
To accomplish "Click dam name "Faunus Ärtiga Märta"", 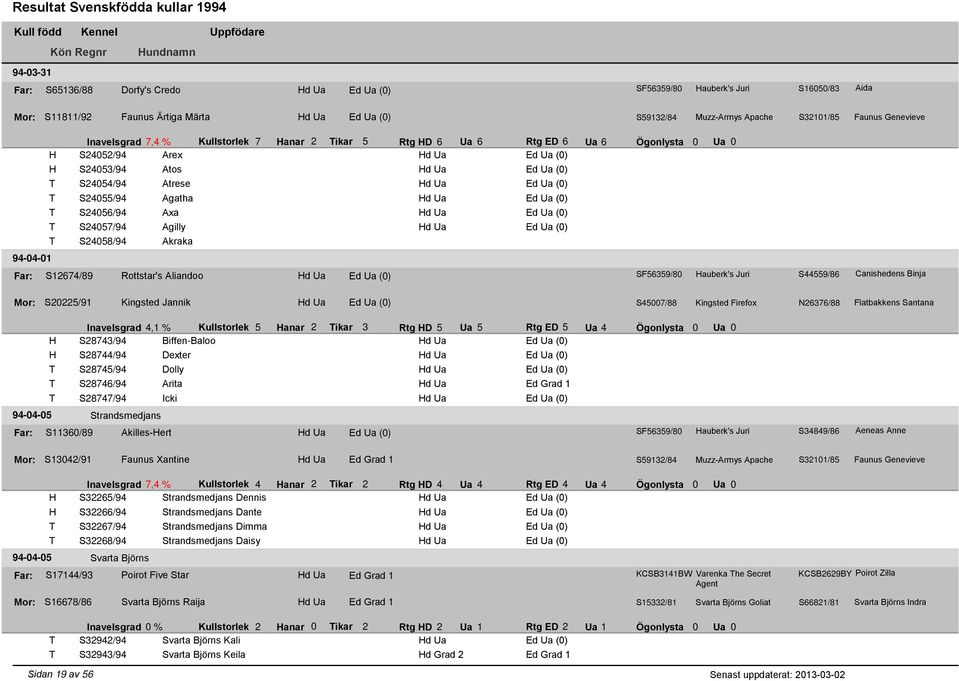I will 165,117.
